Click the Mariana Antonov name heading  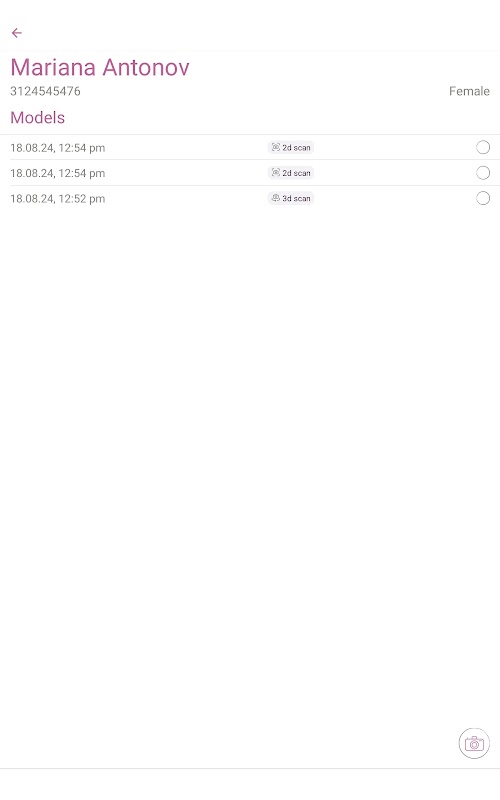[x=100, y=67]
